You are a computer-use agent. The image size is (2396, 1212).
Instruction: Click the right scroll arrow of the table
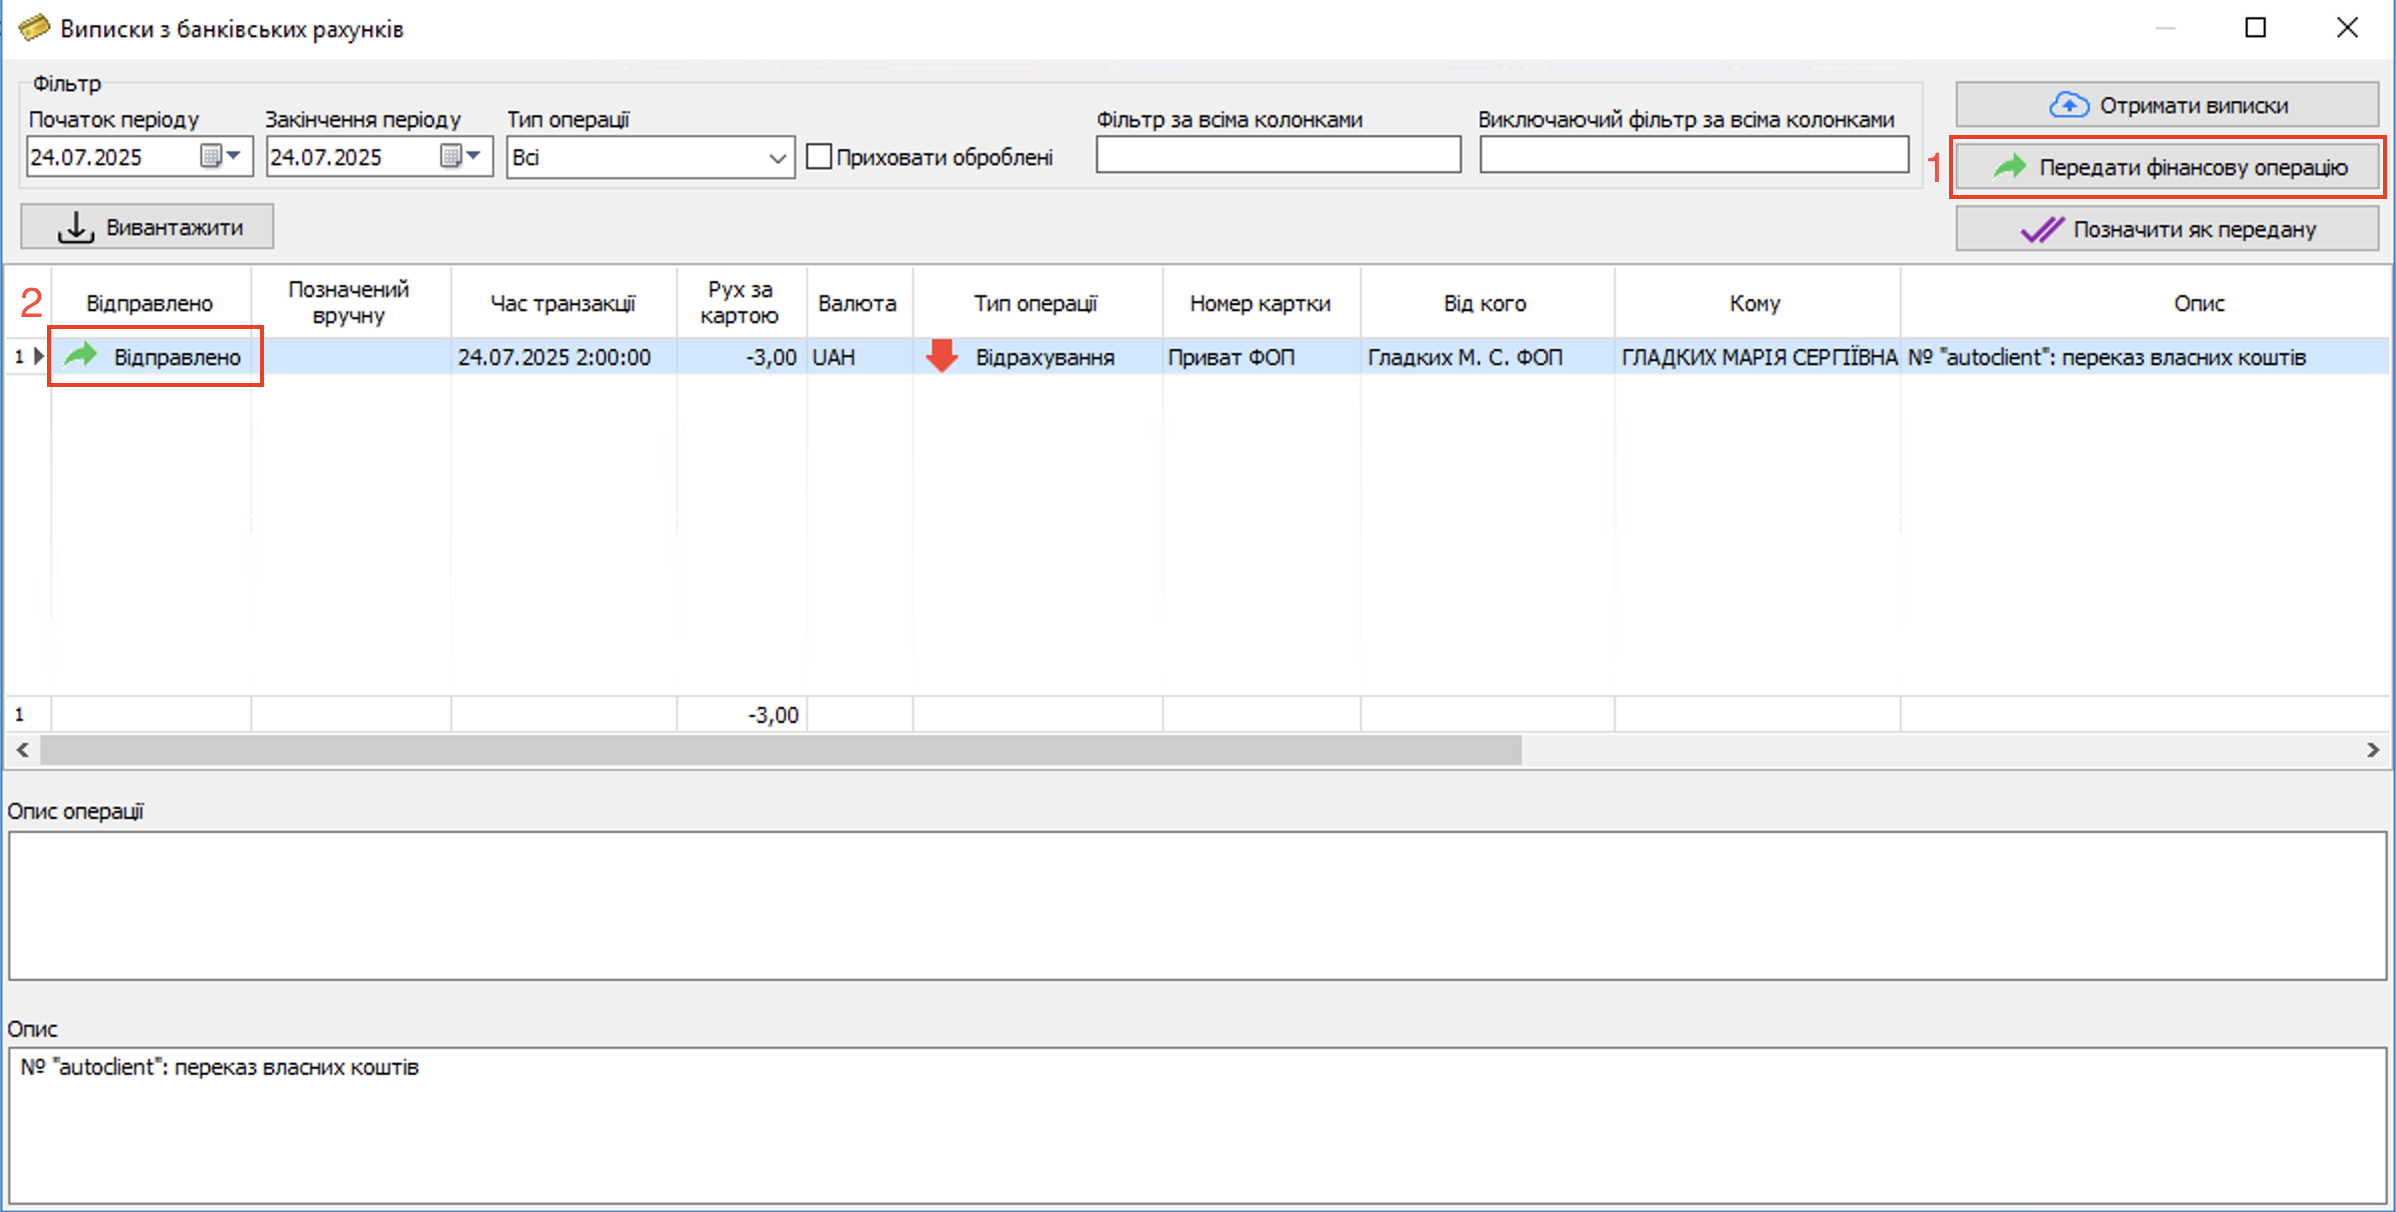coord(2372,750)
